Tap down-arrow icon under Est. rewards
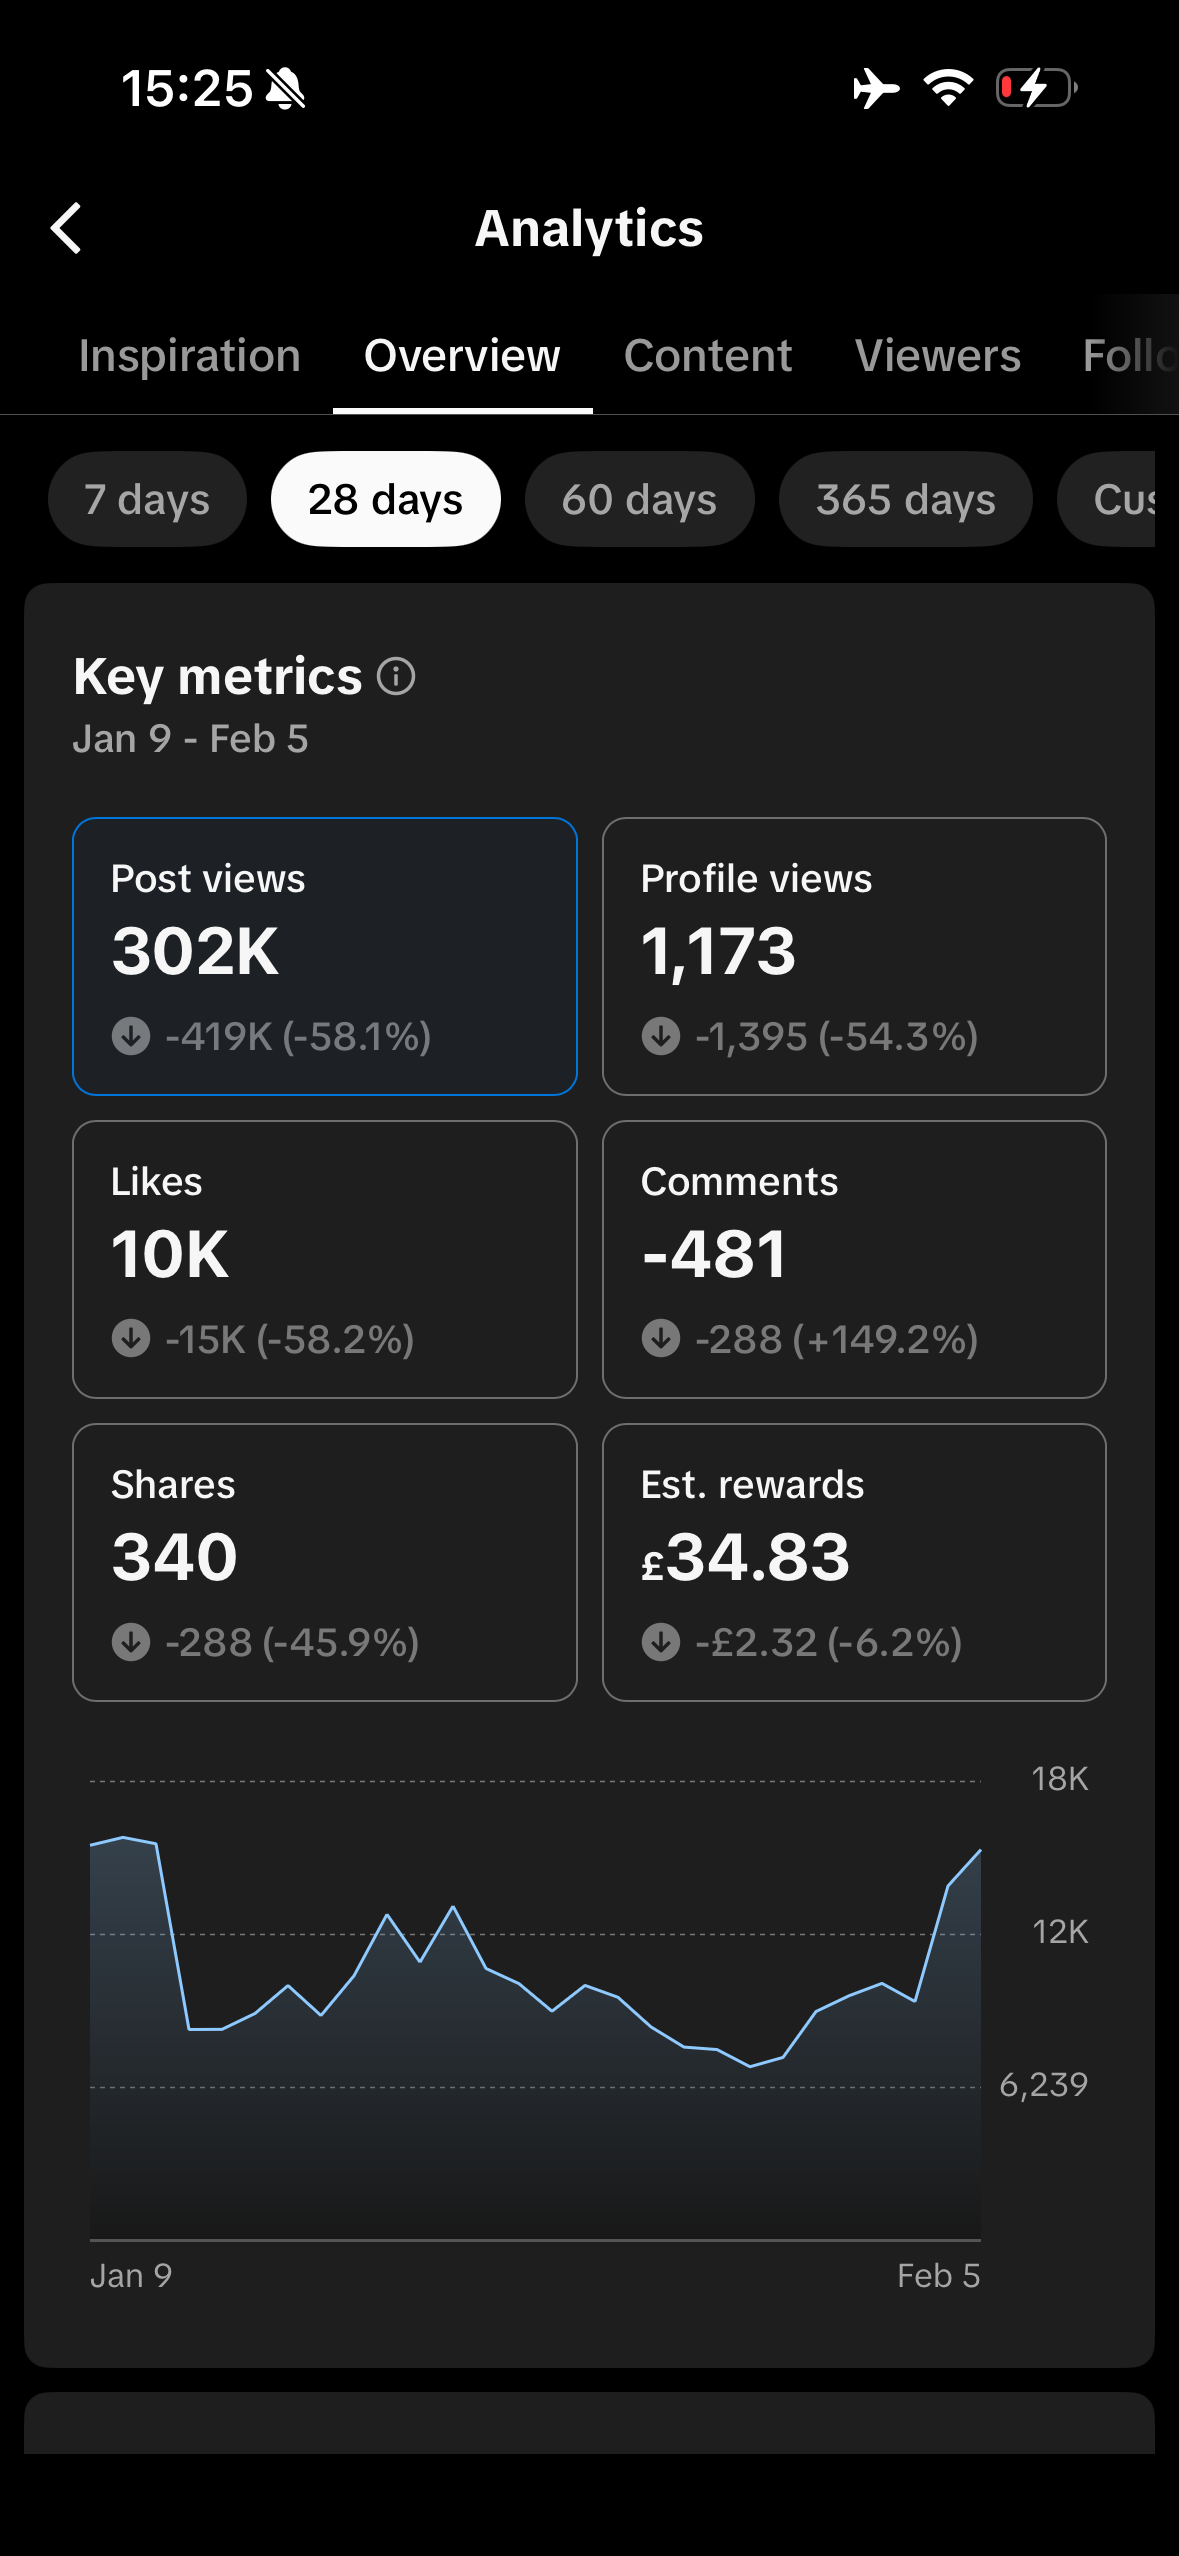Screen dimensions: 1179x2556 [x=661, y=1642]
